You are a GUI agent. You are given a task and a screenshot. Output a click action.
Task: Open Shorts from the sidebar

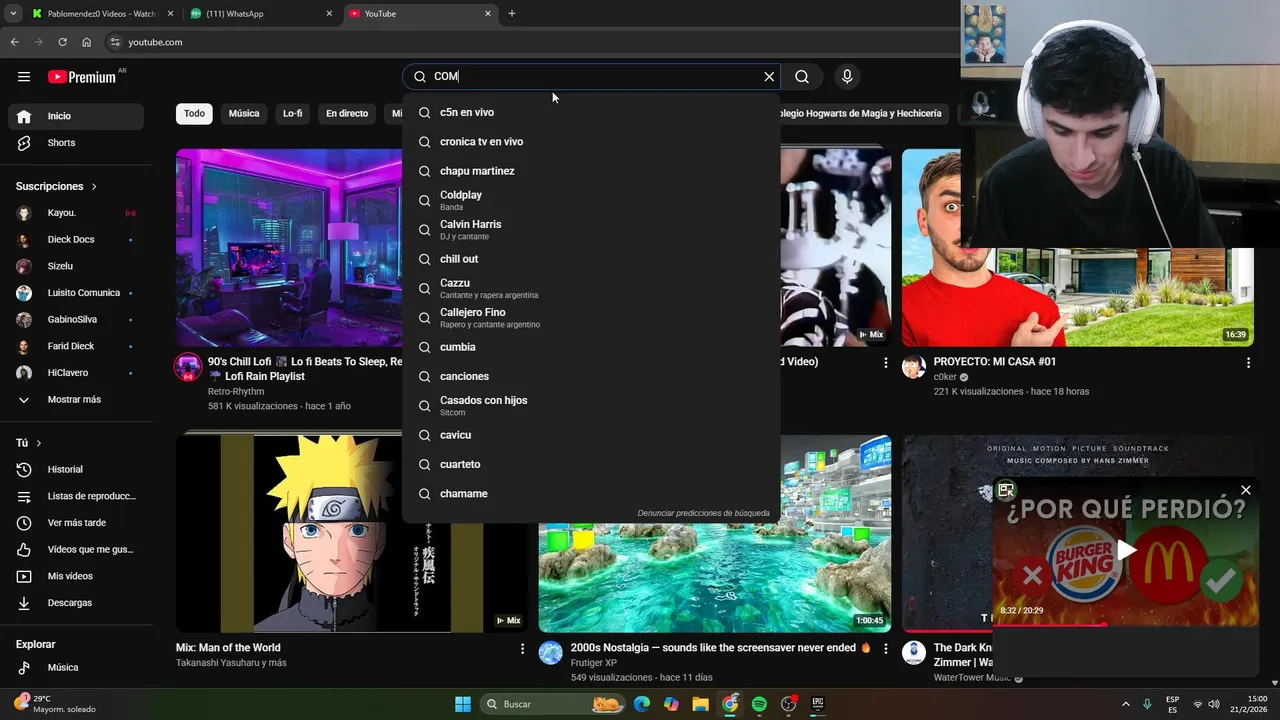(76, 143)
